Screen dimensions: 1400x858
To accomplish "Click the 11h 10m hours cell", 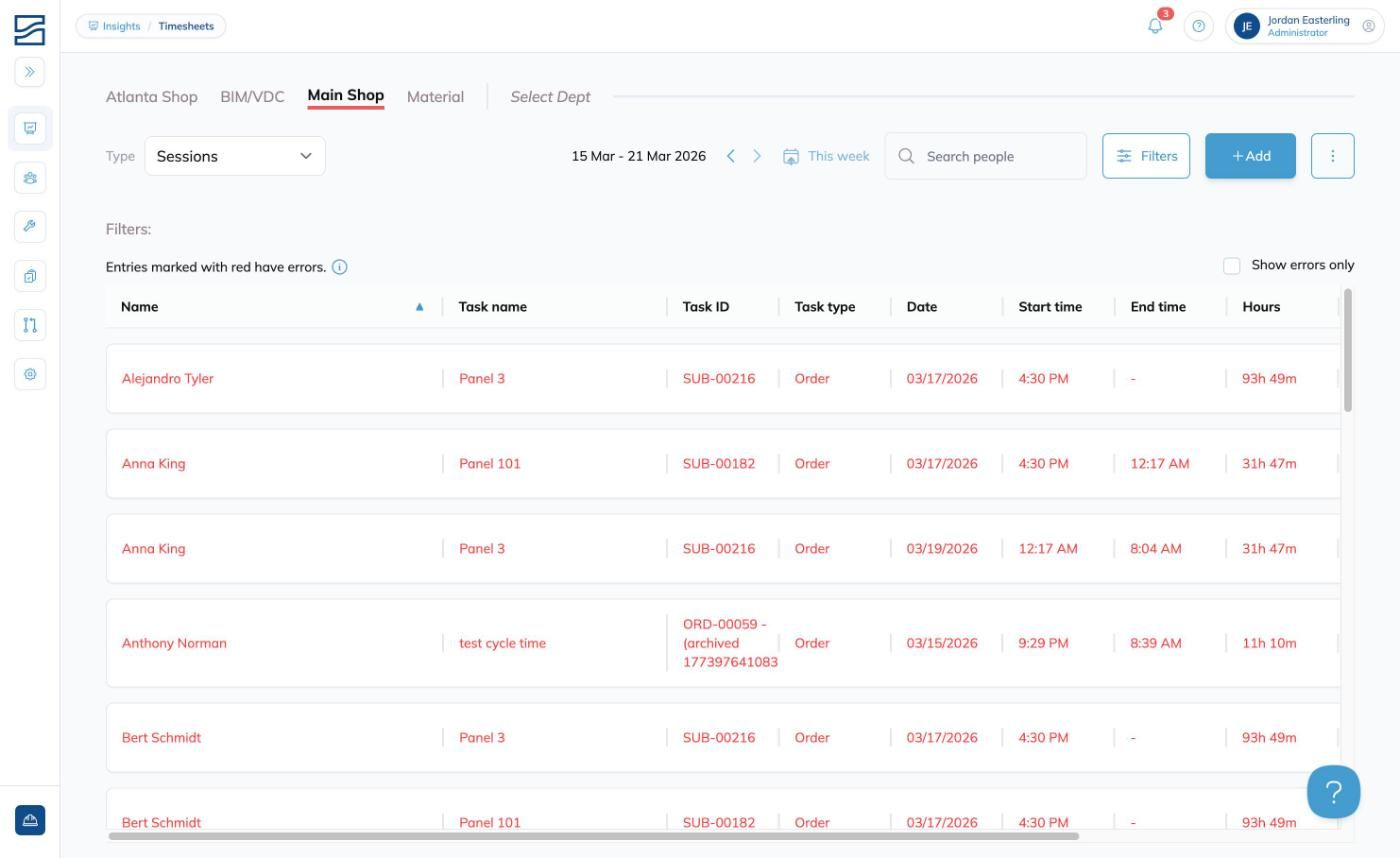I will coord(1269,643).
